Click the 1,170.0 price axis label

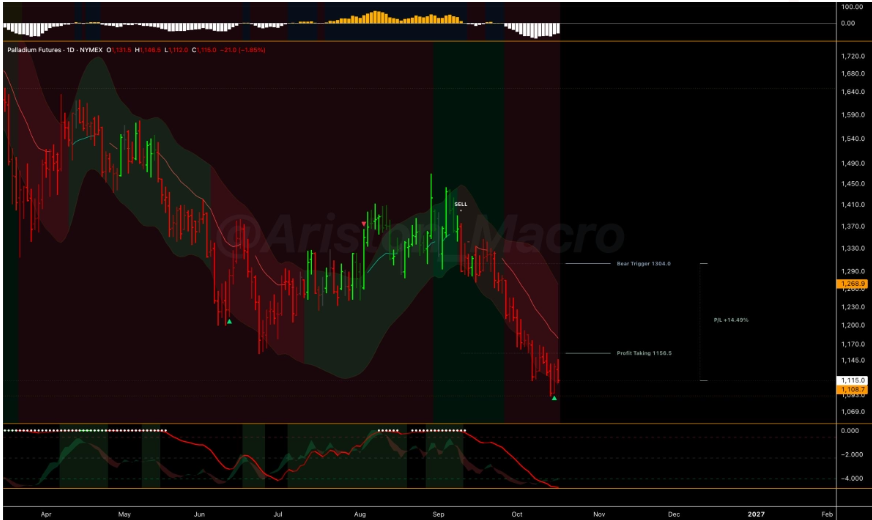click(x=853, y=344)
